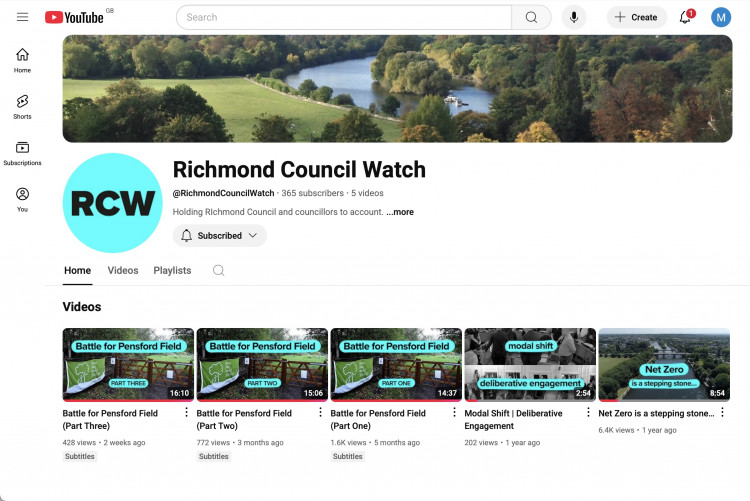The width and height of the screenshot is (750, 501).
Task: Open Subscriptions in the sidebar
Action: [x=22, y=153]
